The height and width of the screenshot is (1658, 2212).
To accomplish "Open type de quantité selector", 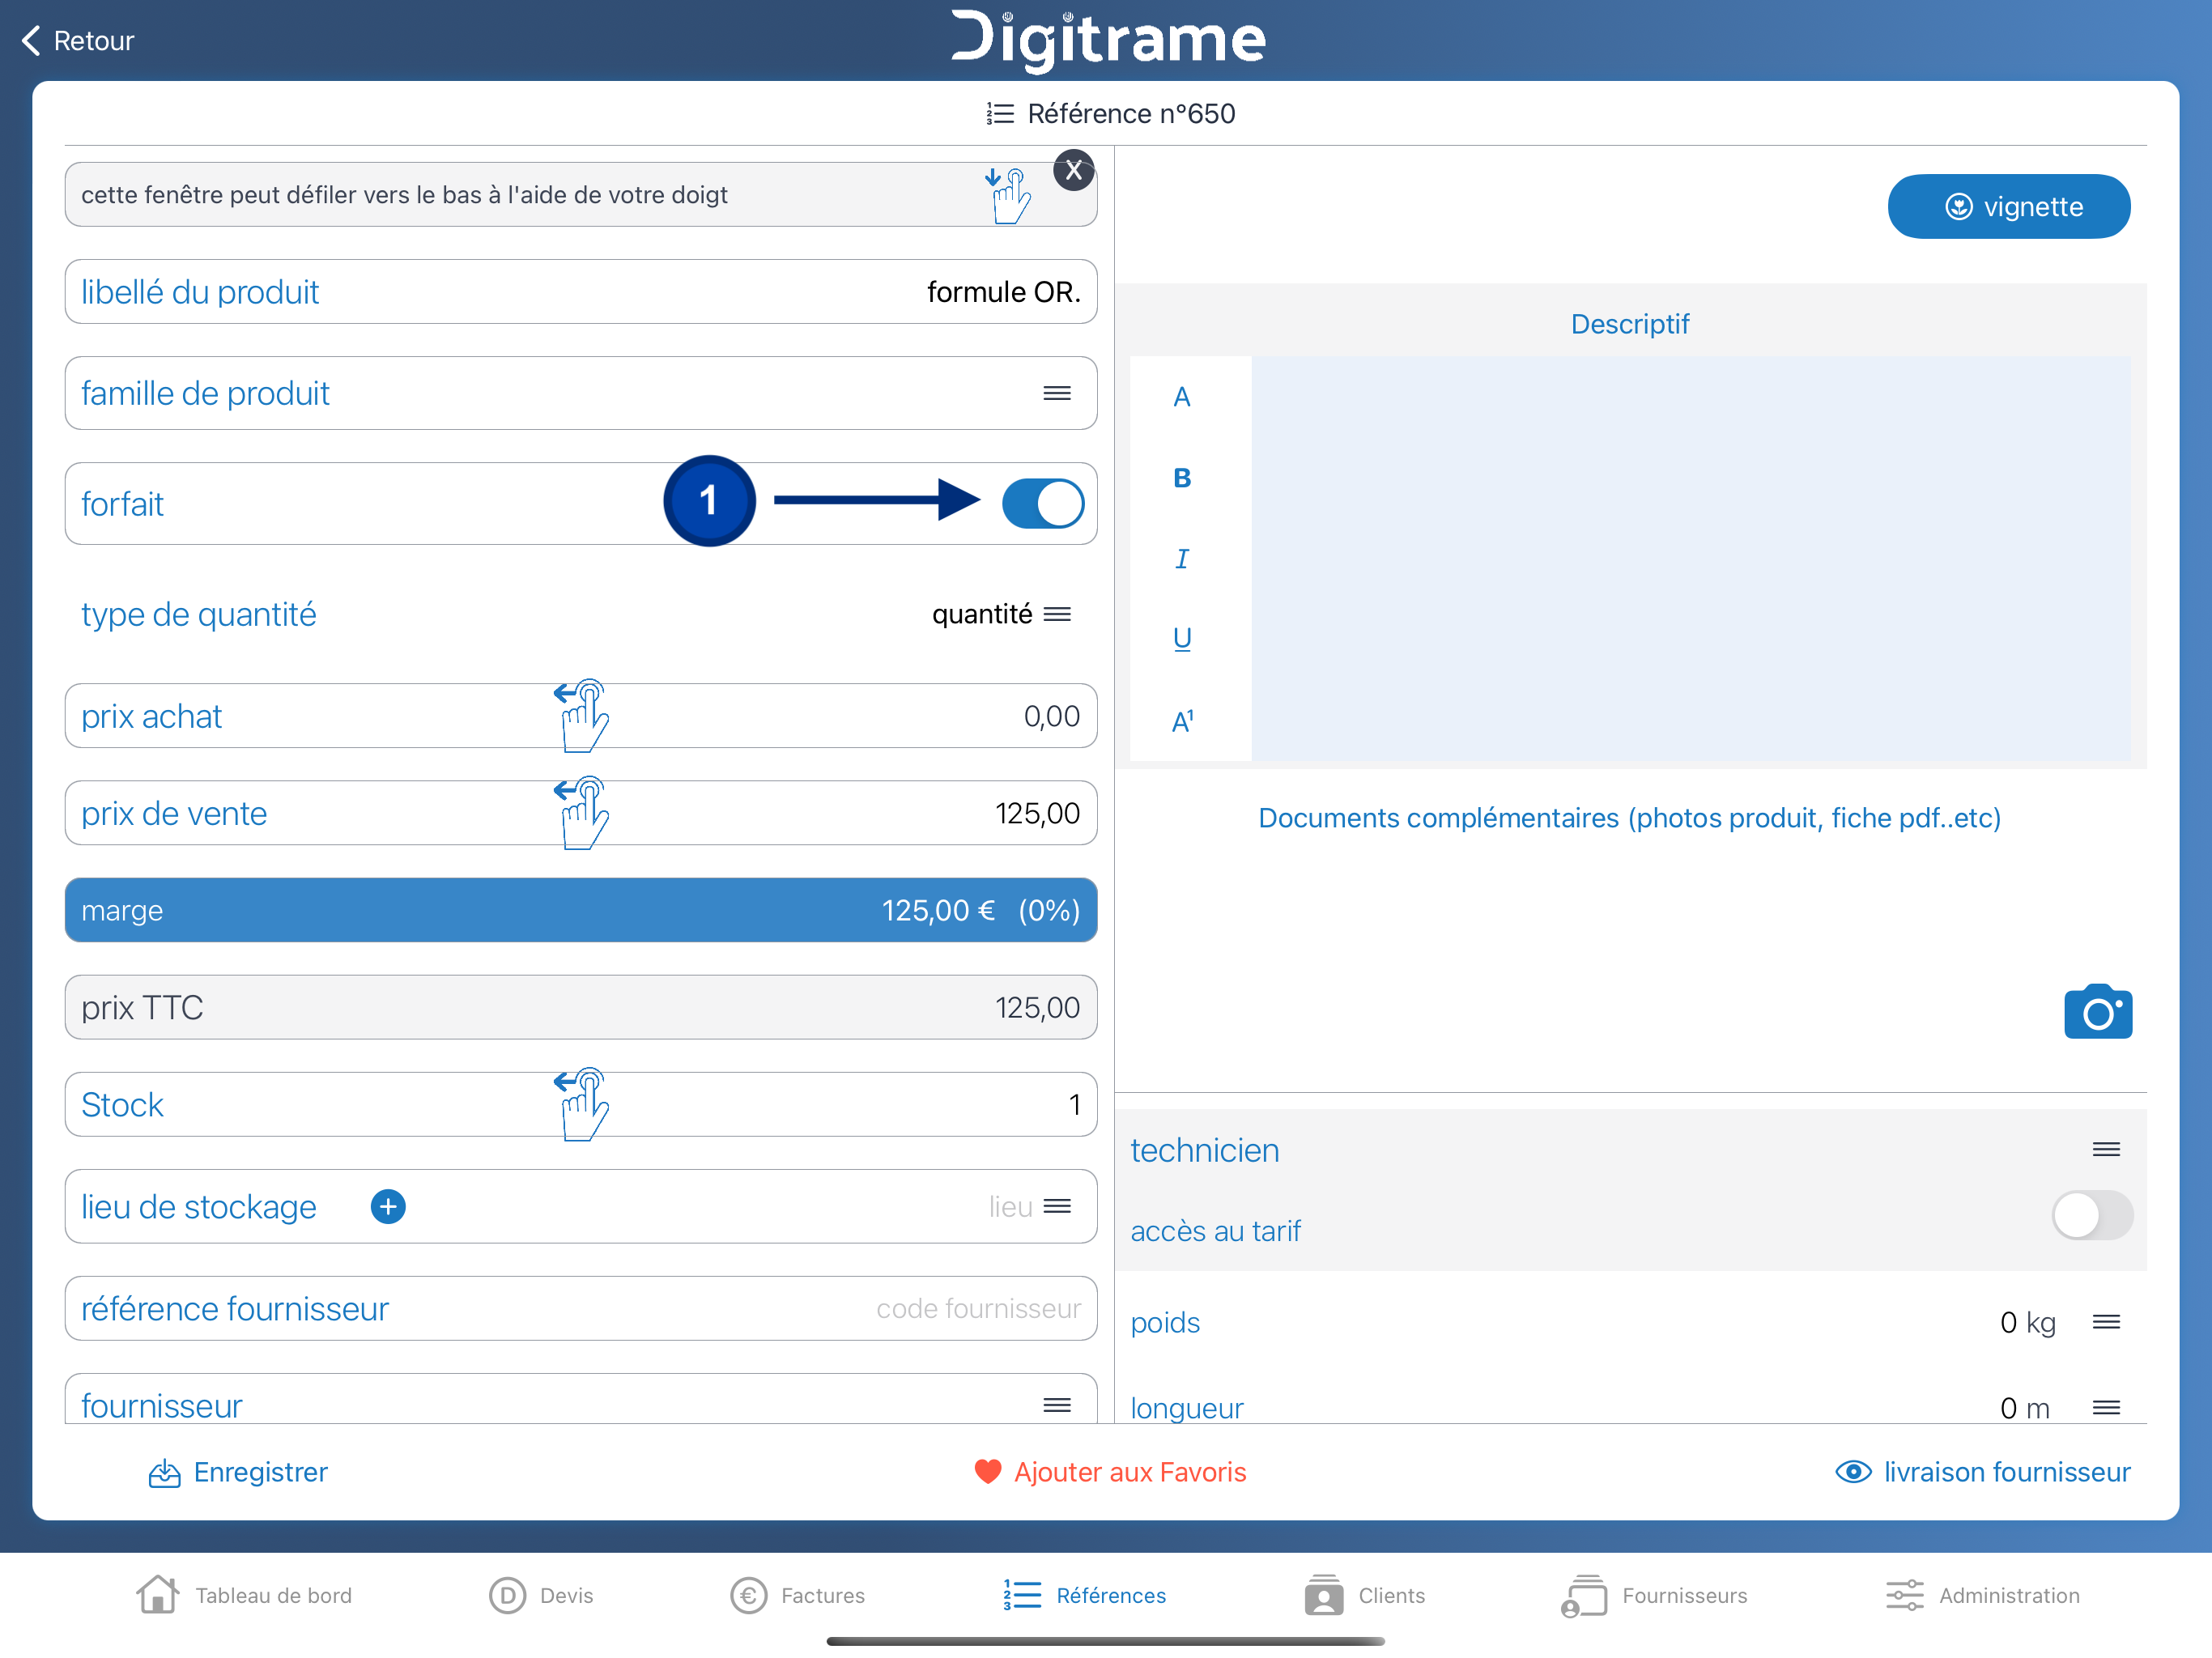I will (1056, 614).
